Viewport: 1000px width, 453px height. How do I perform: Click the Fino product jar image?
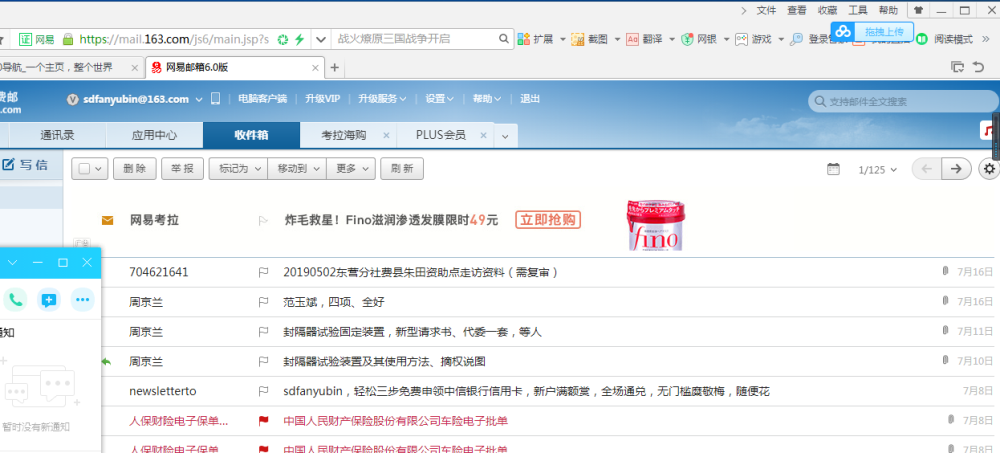pos(655,226)
